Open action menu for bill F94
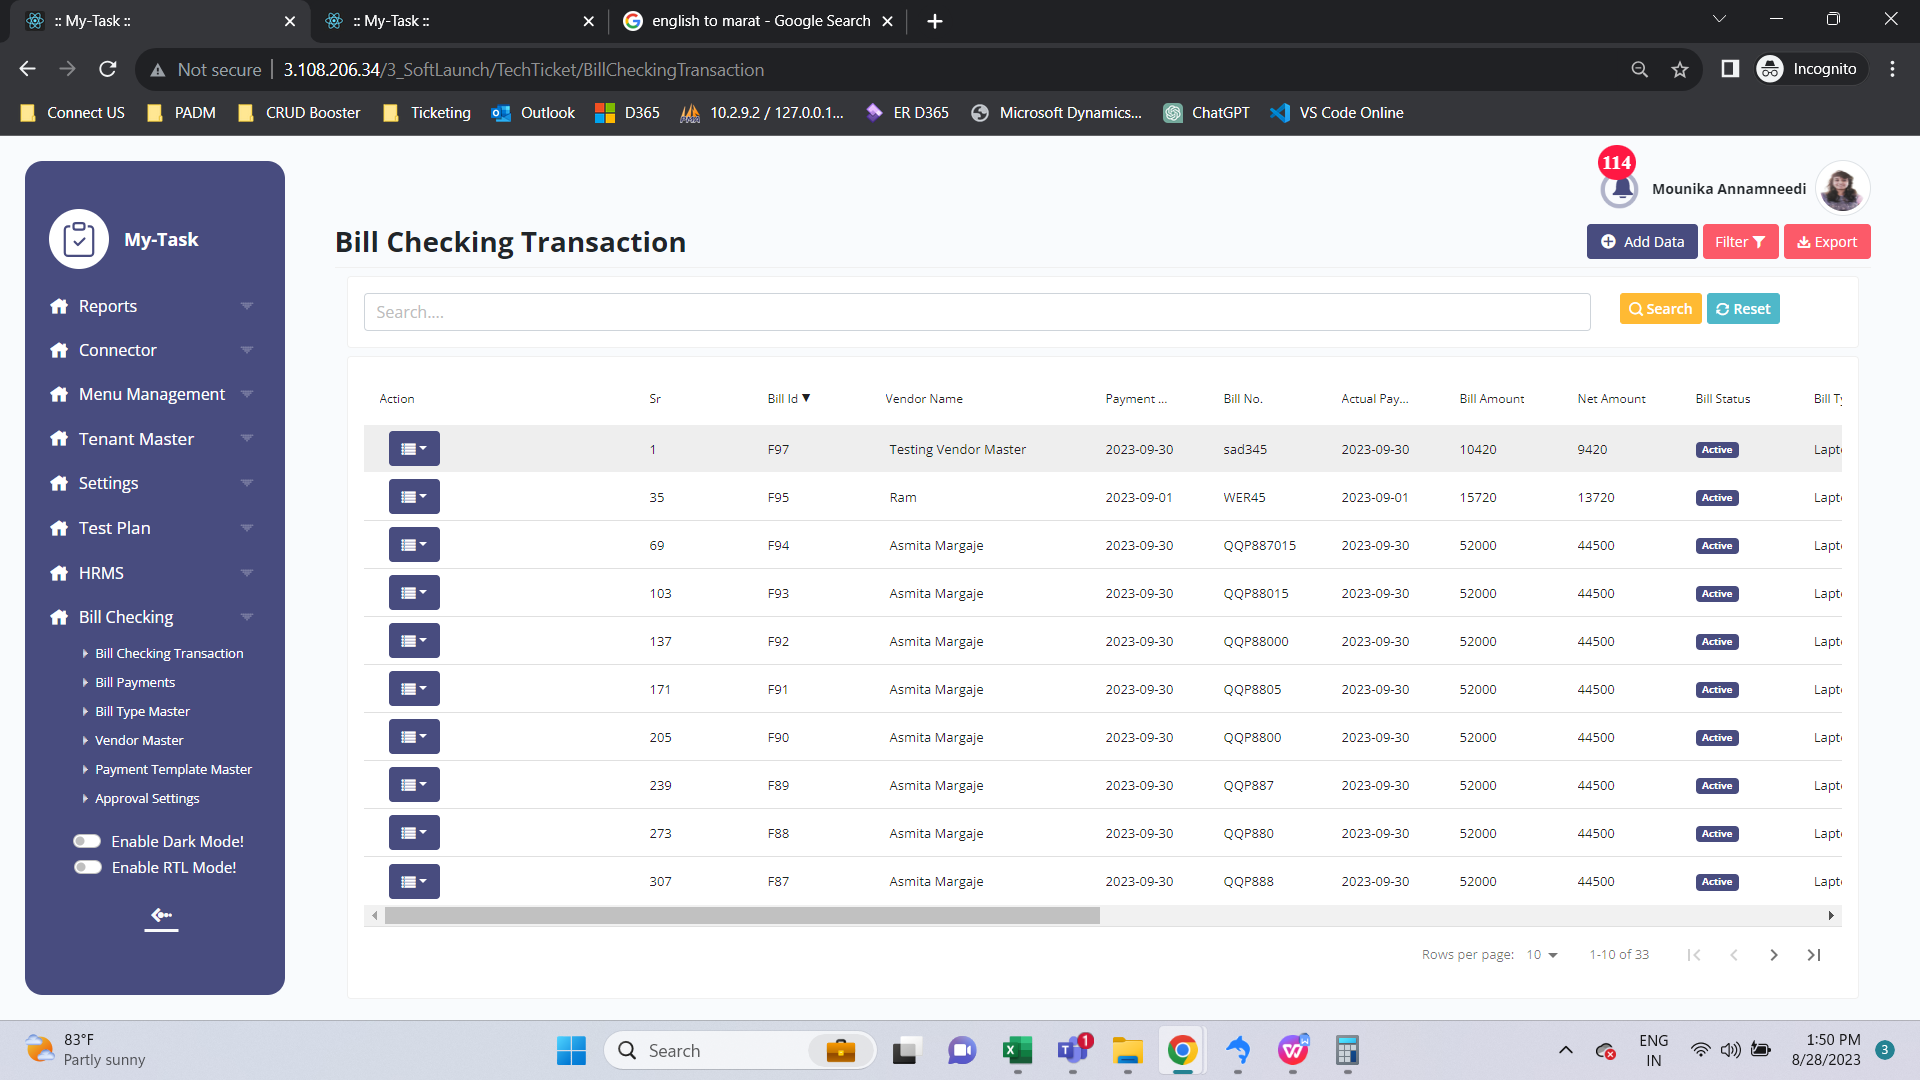The height and width of the screenshot is (1080, 1920). [414, 545]
